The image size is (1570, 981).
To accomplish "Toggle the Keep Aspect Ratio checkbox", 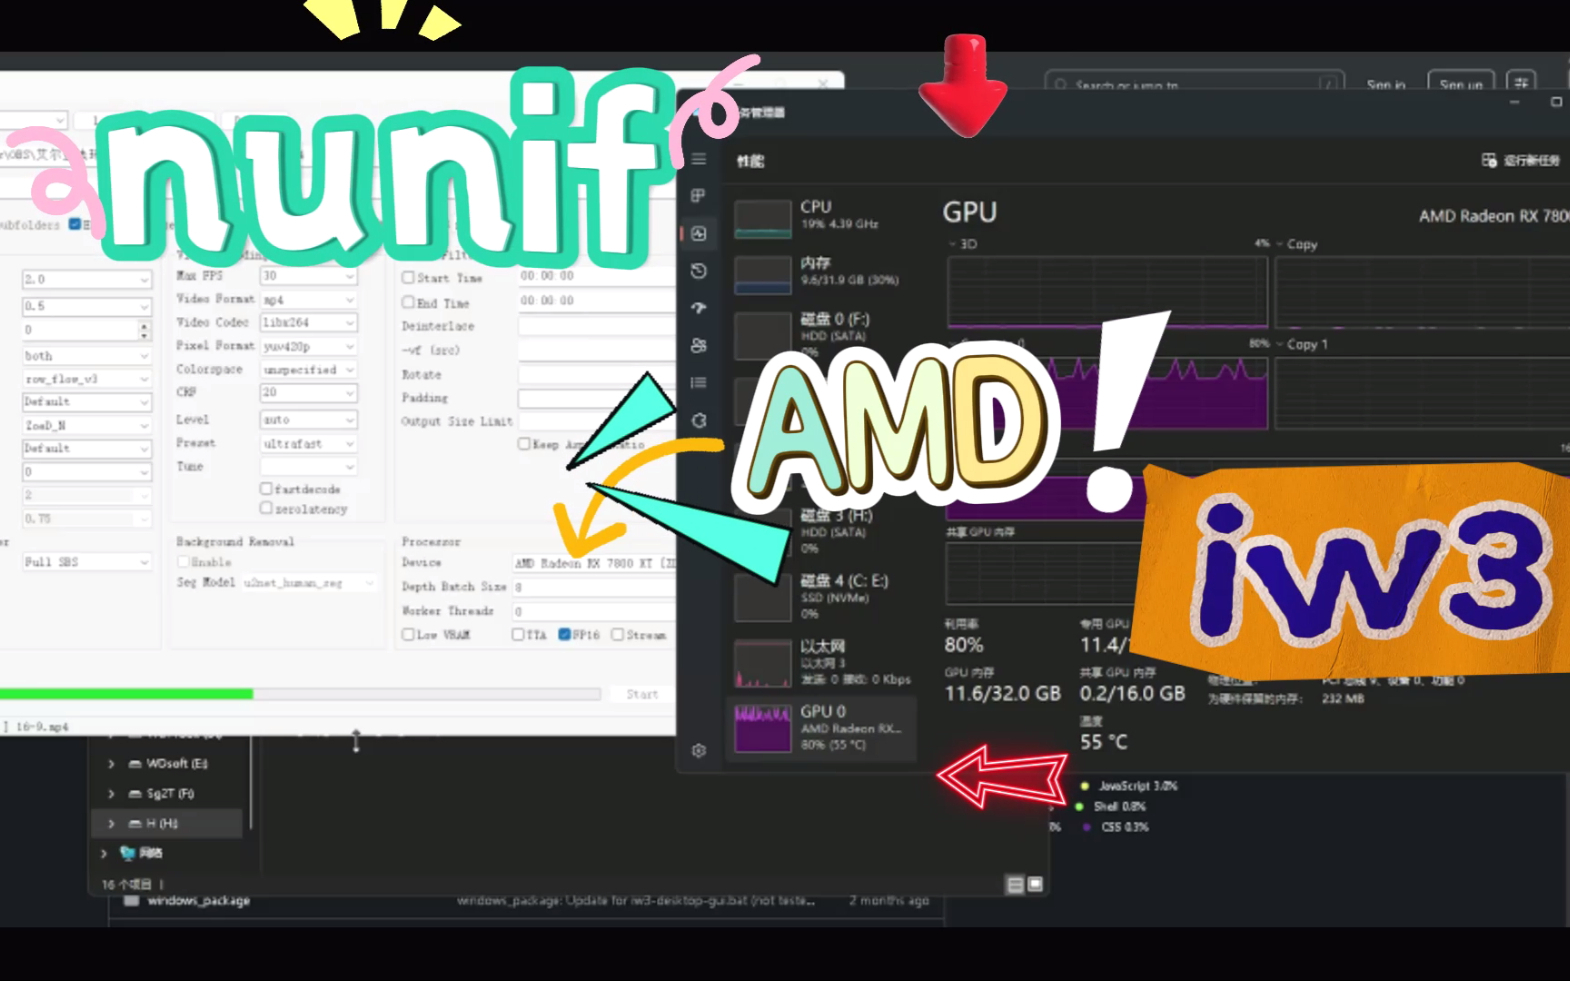I will pos(524,443).
